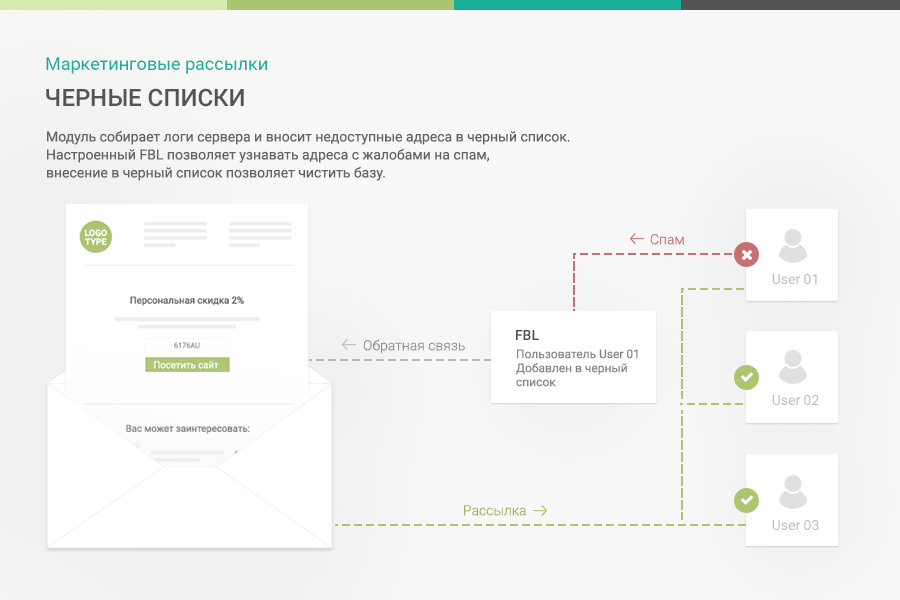Click the Посетить сайт button

pos(187,365)
